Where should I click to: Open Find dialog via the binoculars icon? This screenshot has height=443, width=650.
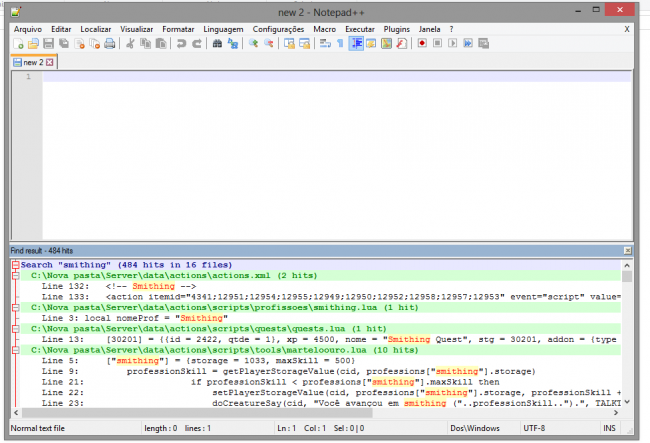click(217, 44)
